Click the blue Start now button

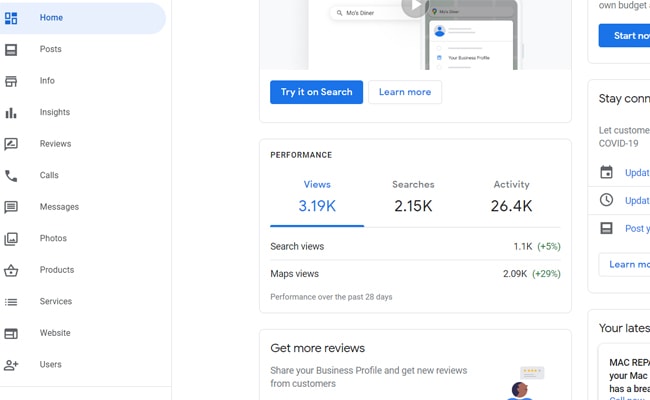coord(624,36)
